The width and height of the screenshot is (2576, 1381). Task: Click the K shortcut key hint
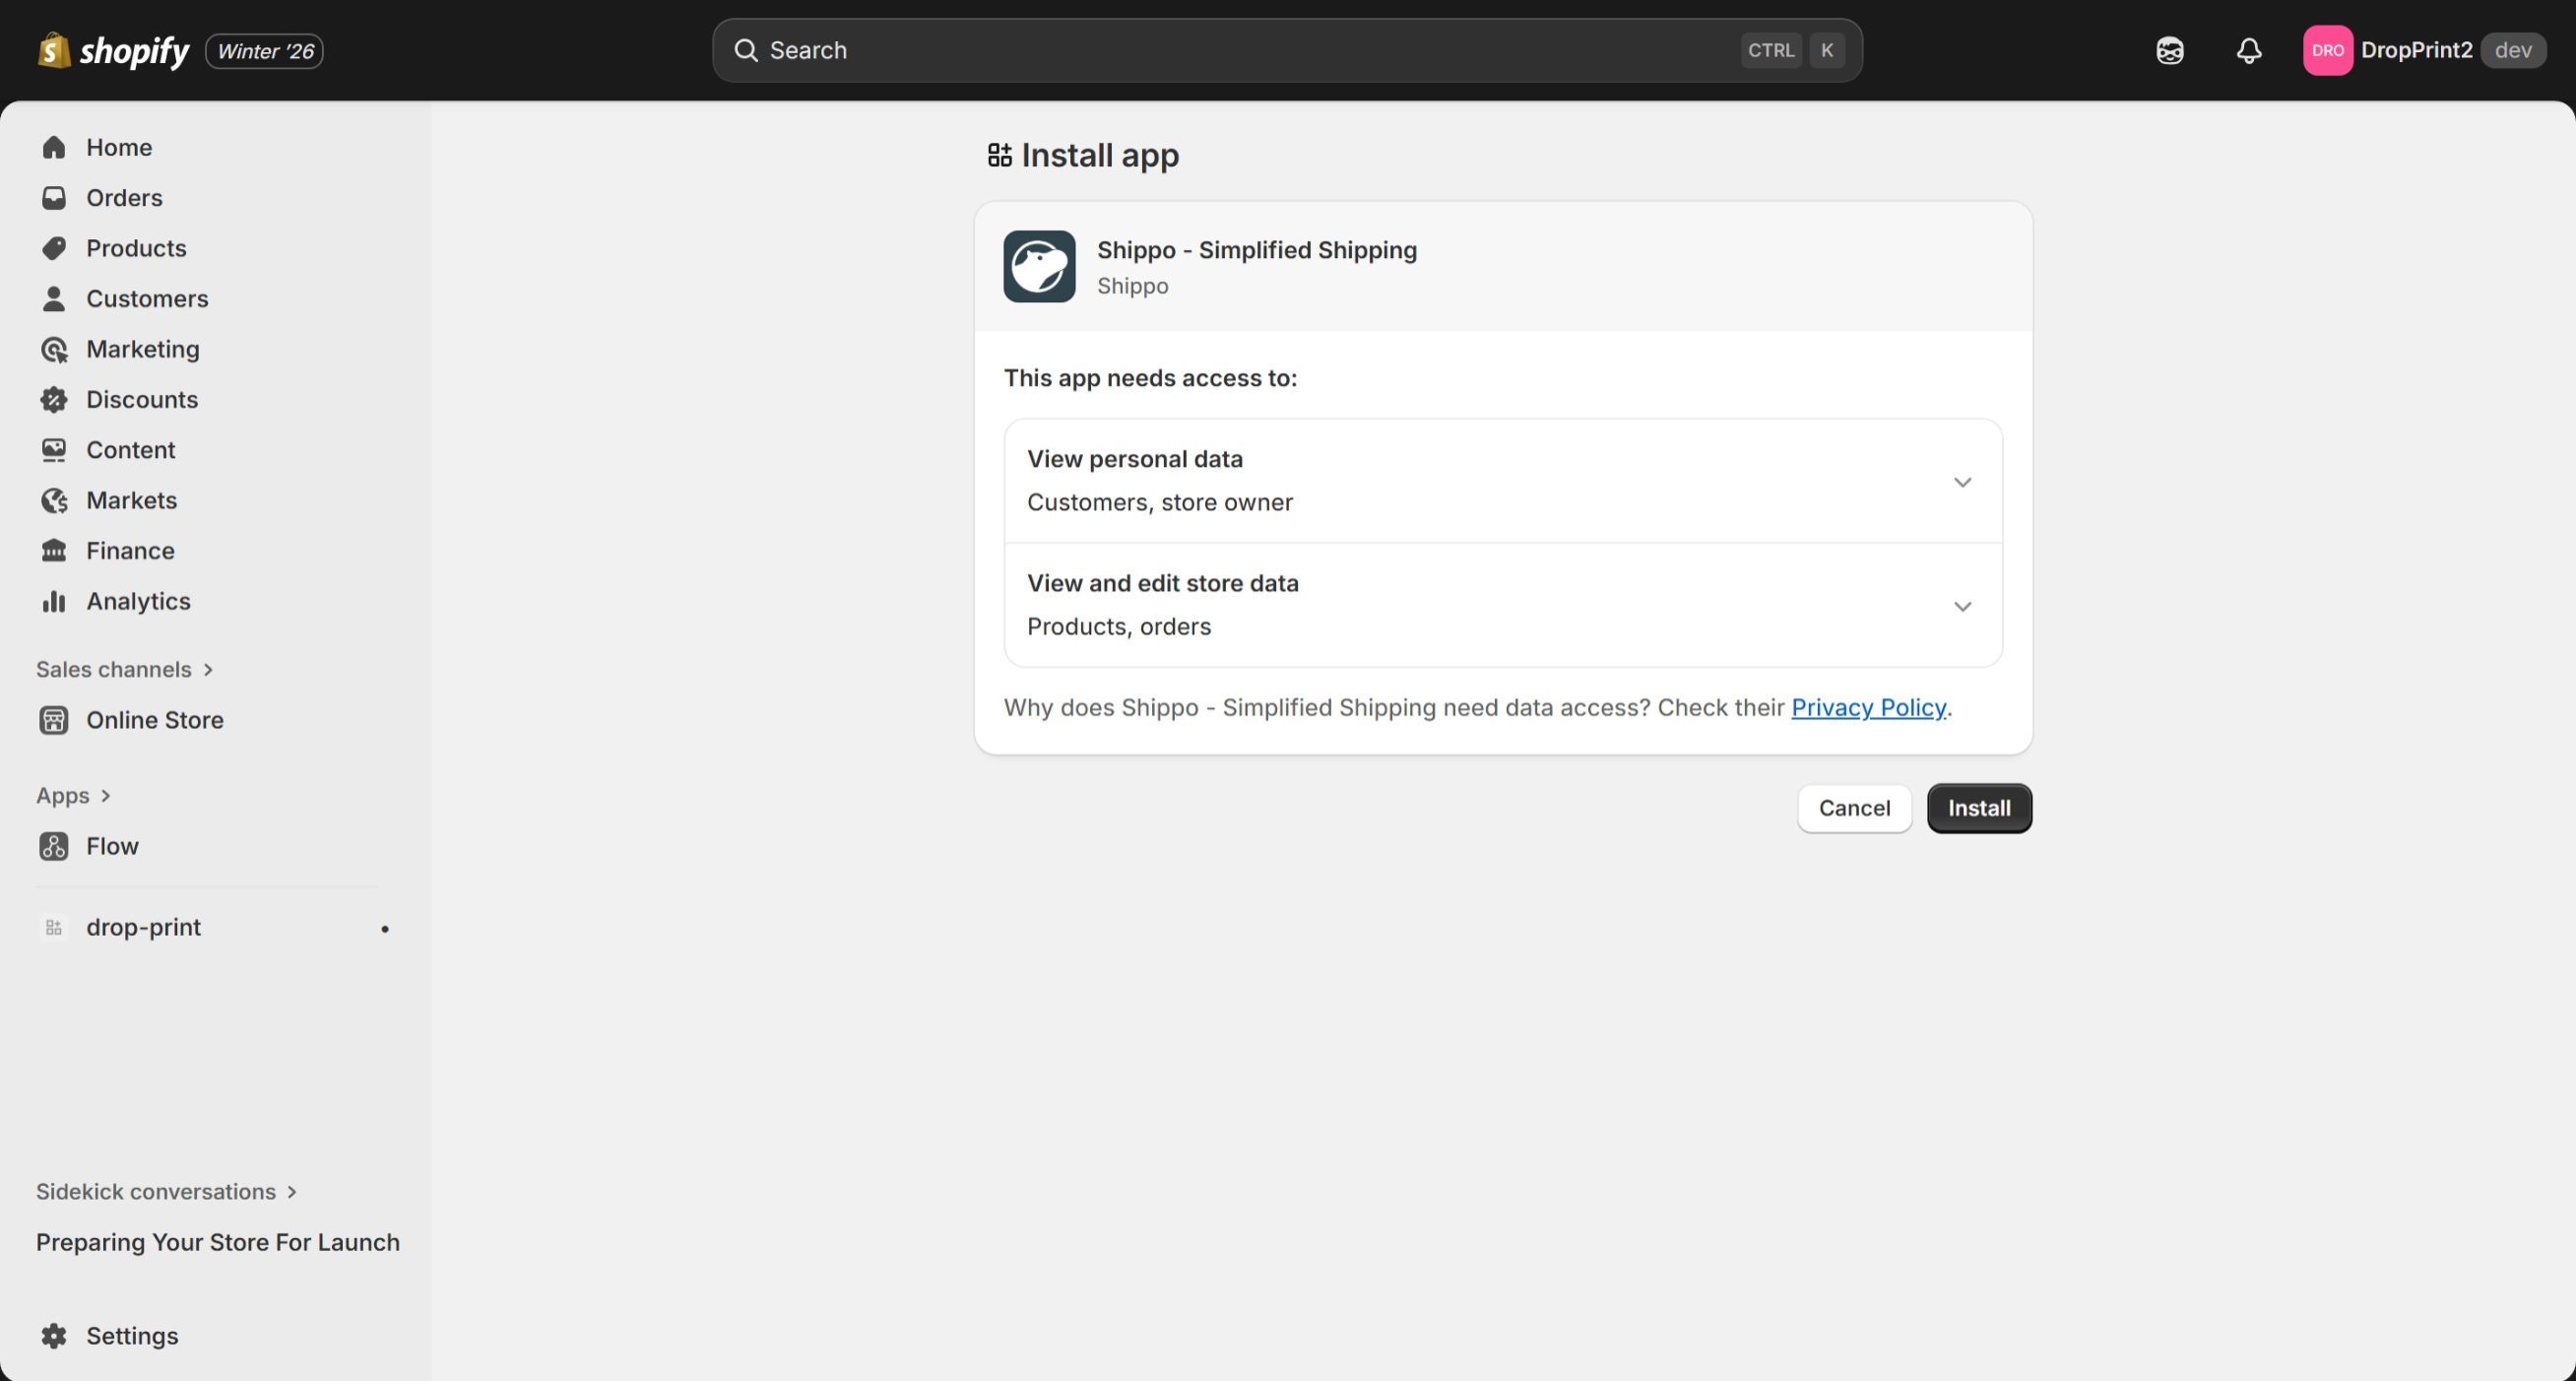coord(1827,50)
